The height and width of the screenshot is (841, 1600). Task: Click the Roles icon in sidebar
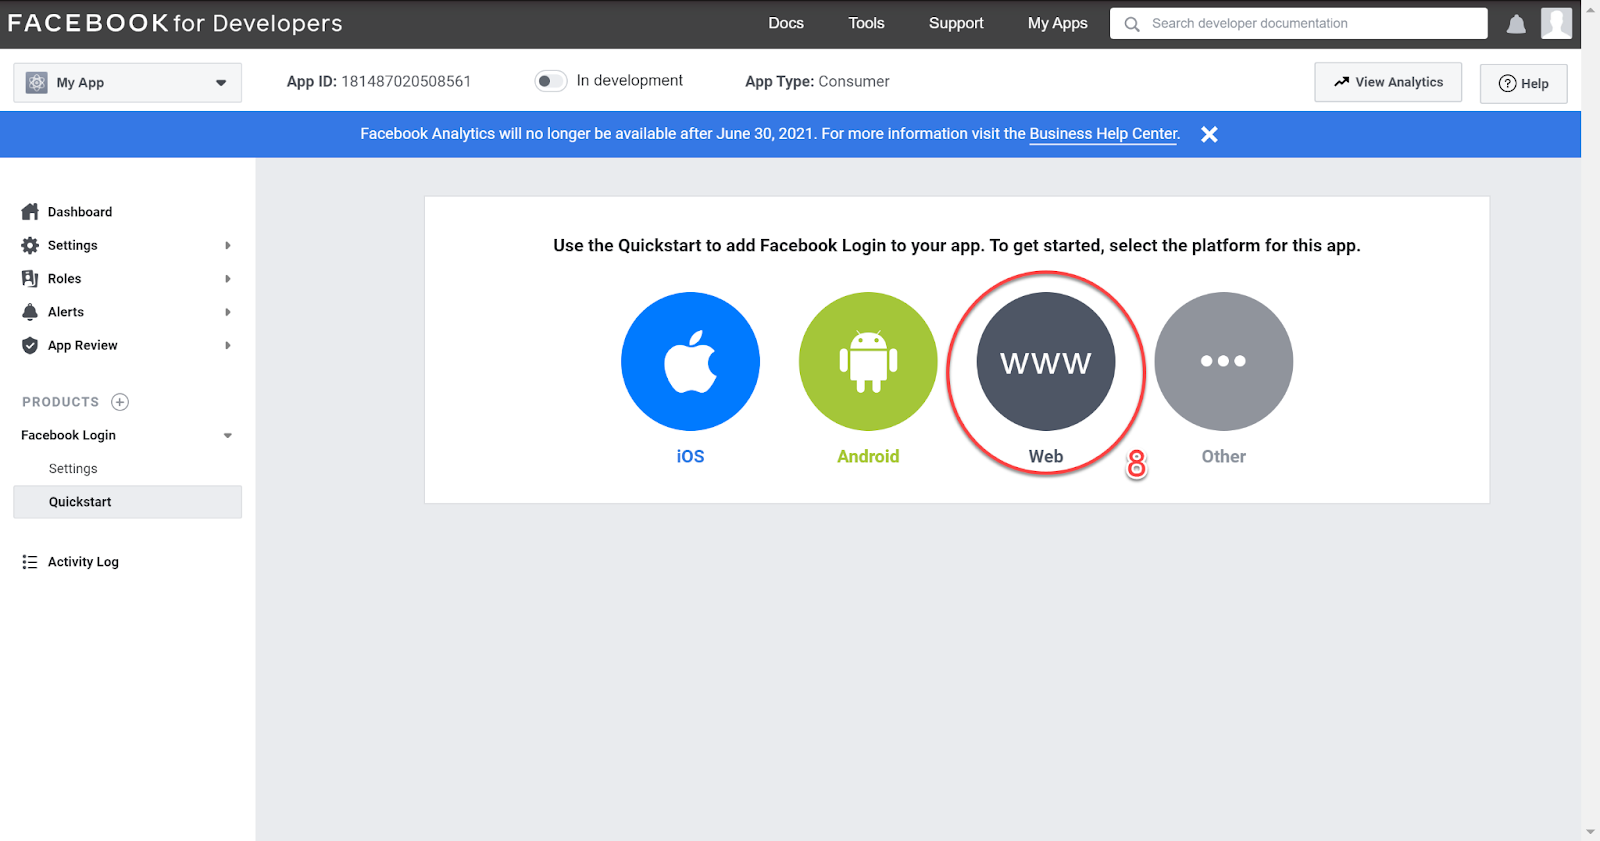click(30, 279)
